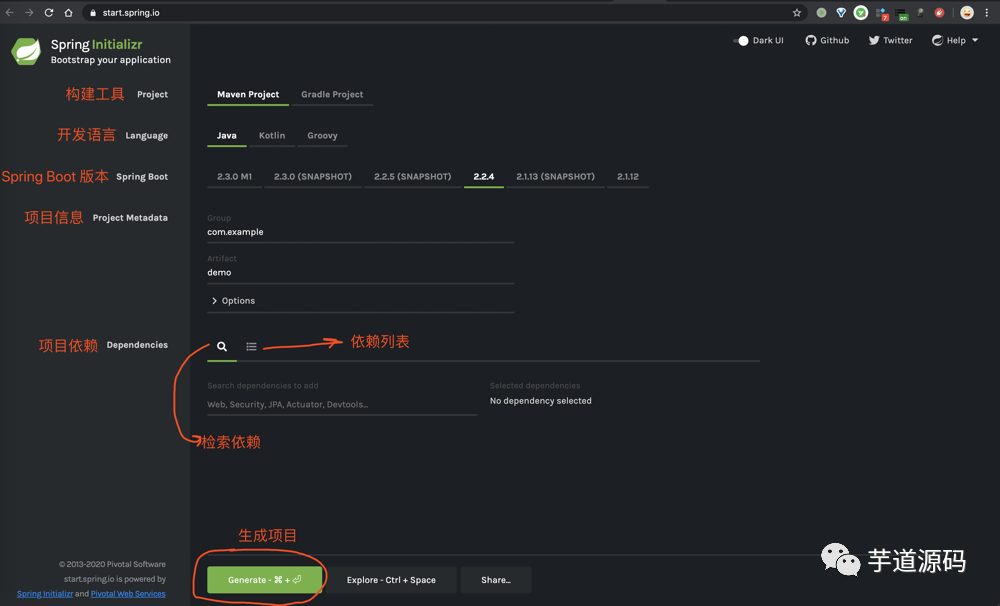Image resolution: width=1000 pixels, height=606 pixels.
Task: Reload the page with refresh icon
Action: (x=49, y=13)
